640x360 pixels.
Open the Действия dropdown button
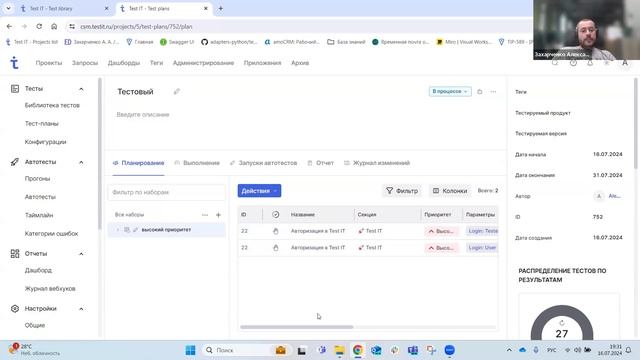[x=259, y=191]
